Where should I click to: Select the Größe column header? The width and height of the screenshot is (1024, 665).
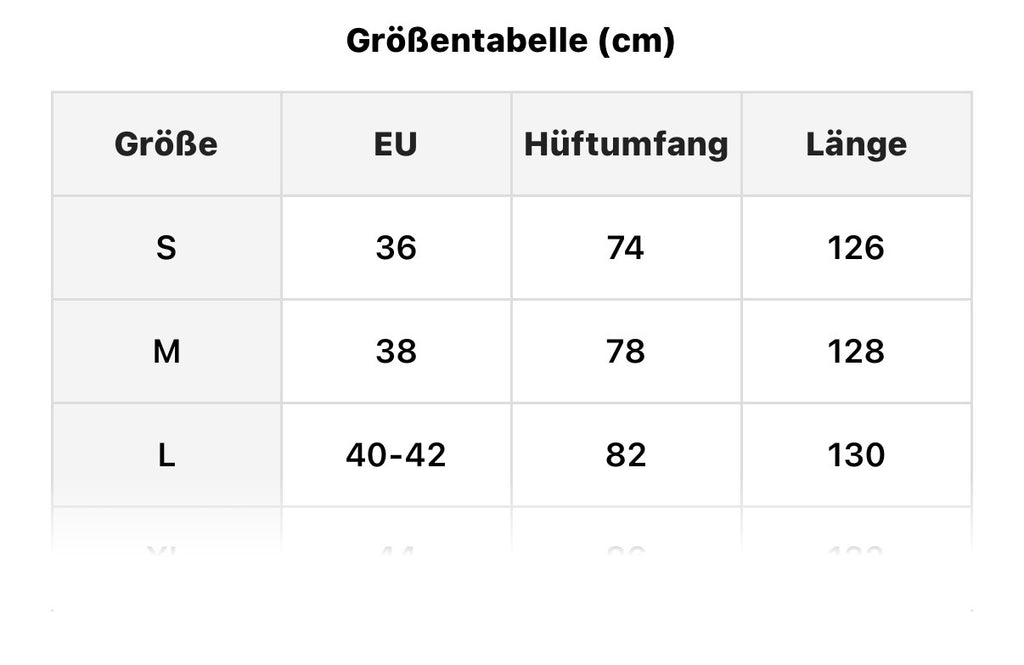pos(166,144)
